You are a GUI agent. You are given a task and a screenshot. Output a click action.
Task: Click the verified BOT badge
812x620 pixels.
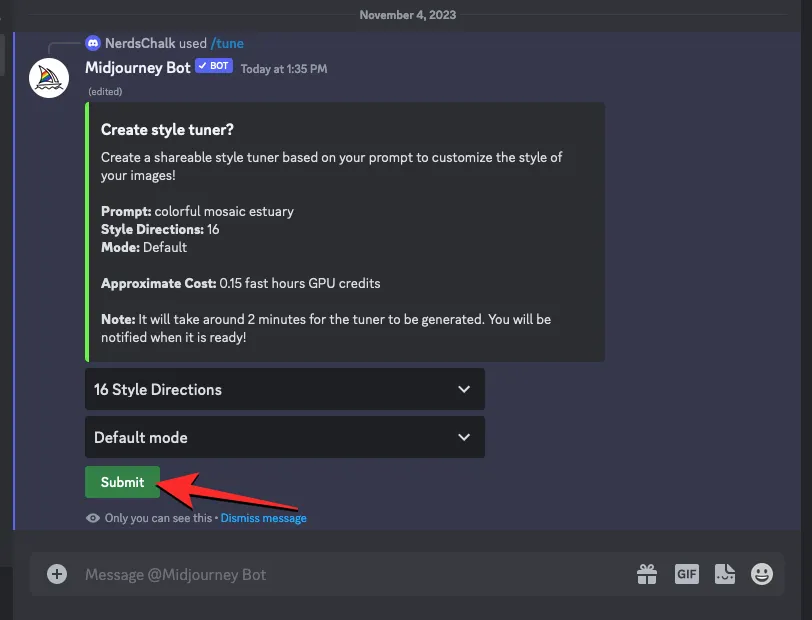coord(214,66)
